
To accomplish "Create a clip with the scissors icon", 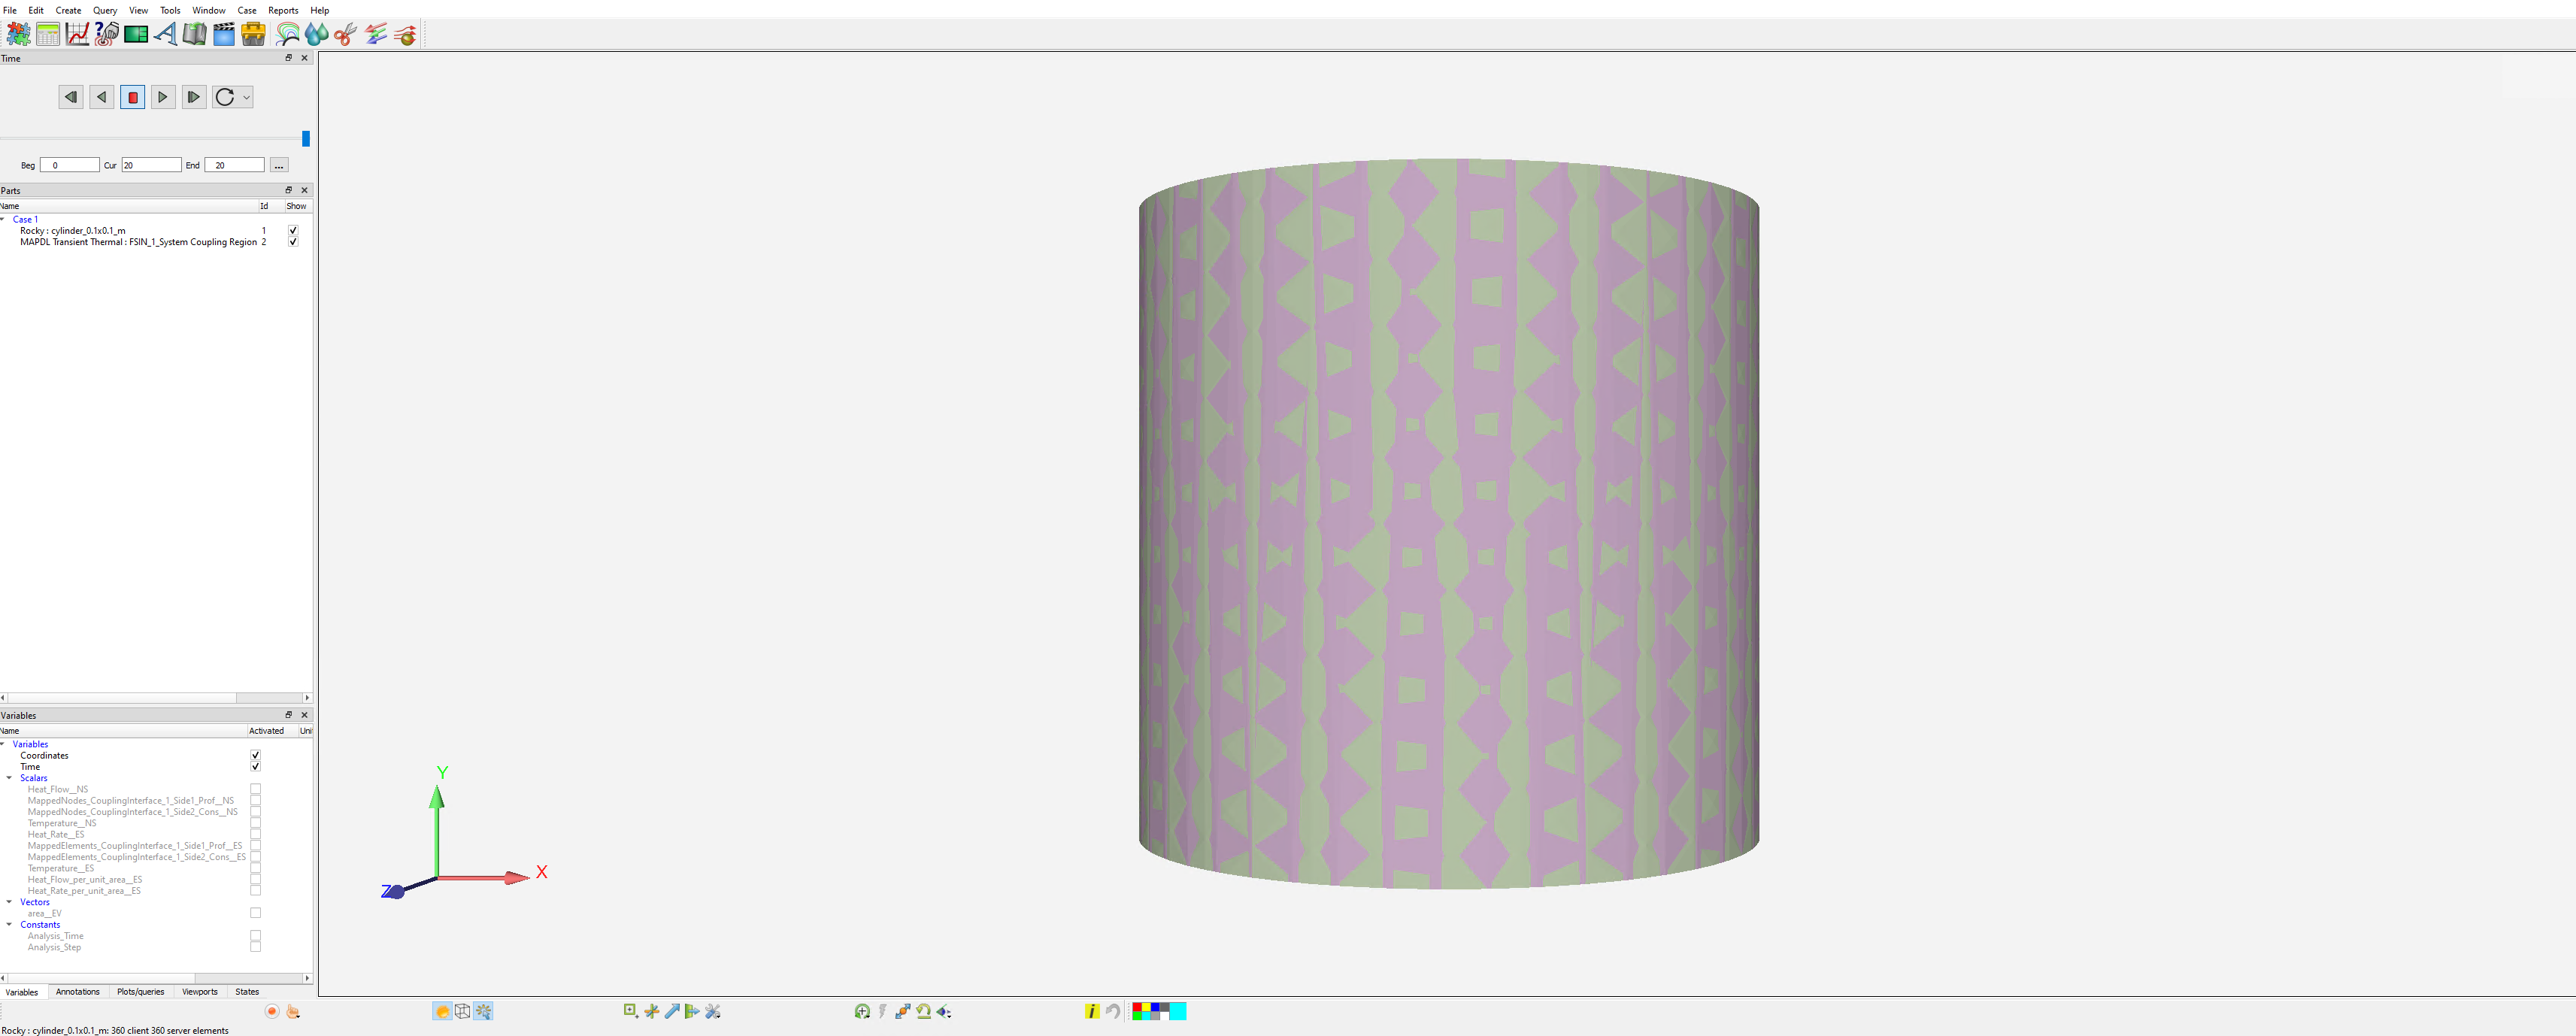I will pyautogui.click(x=346, y=34).
